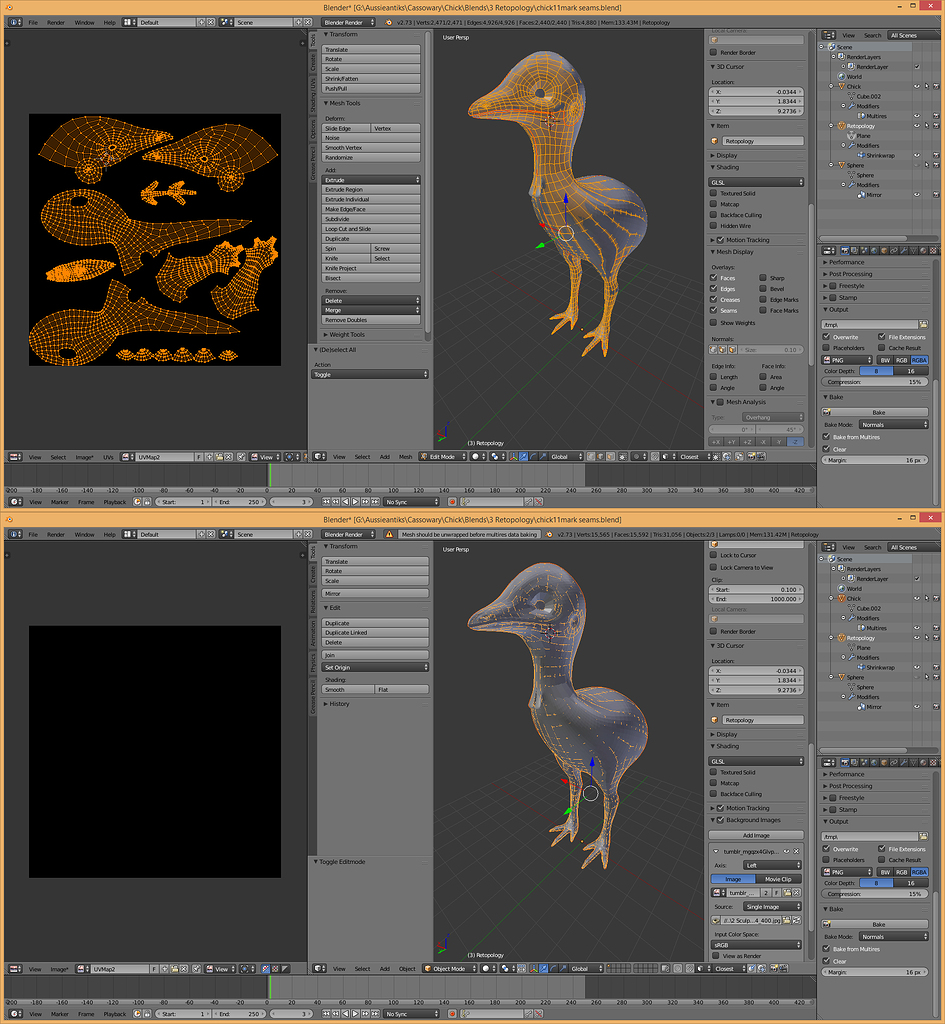Click play animation button in top window timeline
The width and height of the screenshot is (945, 1024).
pos(355,502)
